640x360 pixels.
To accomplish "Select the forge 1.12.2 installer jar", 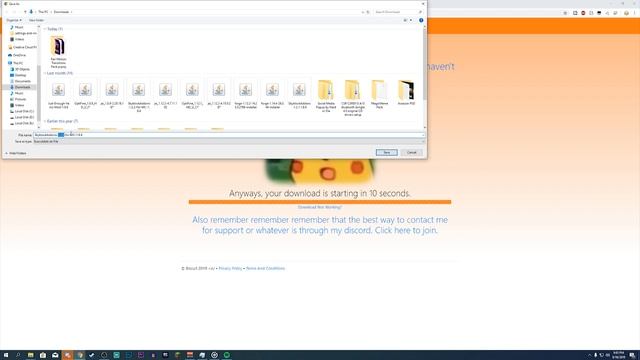I will pos(245,95).
